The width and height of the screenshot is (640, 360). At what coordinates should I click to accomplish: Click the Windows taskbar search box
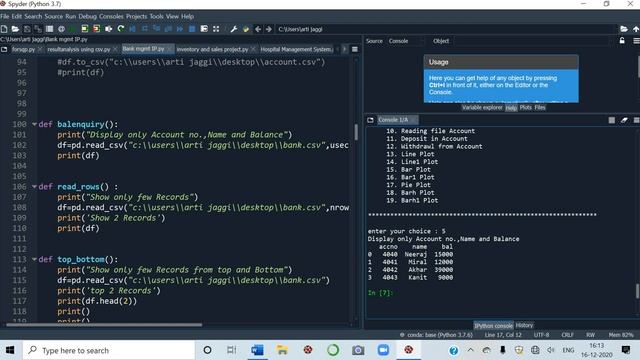[x=109, y=350]
